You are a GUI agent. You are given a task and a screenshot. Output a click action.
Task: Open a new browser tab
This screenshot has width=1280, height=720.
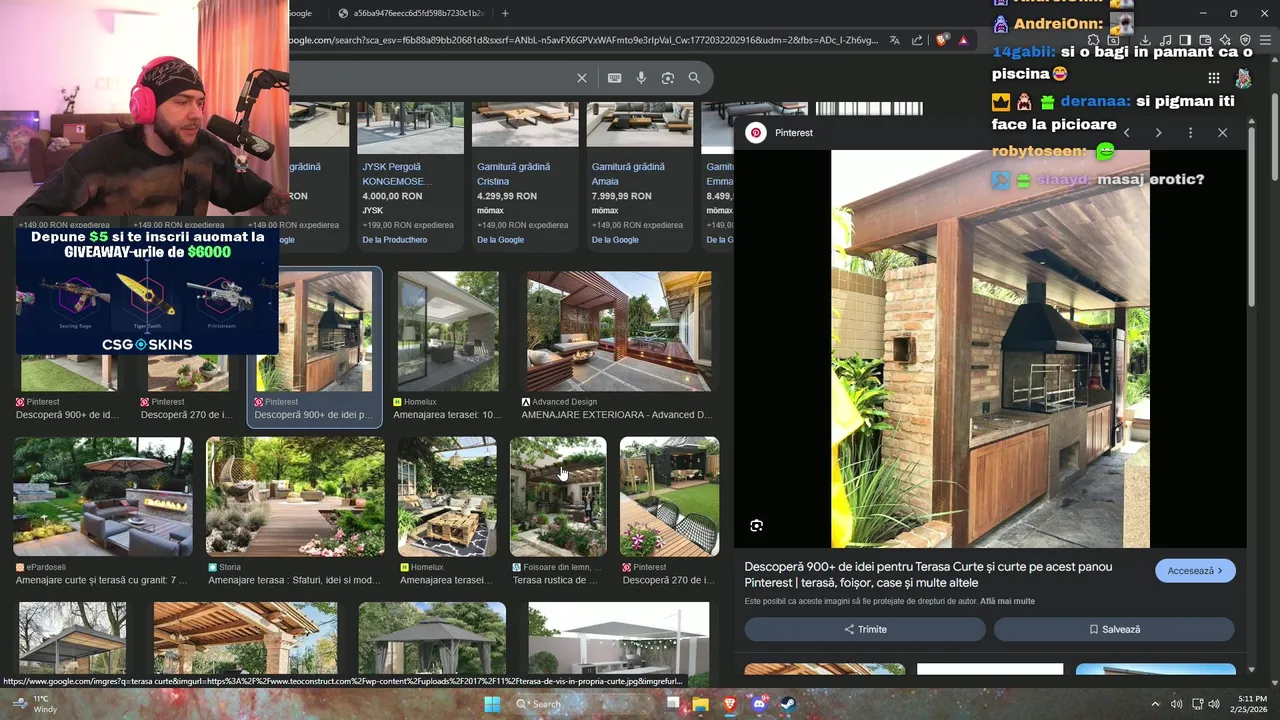tap(505, 13)
